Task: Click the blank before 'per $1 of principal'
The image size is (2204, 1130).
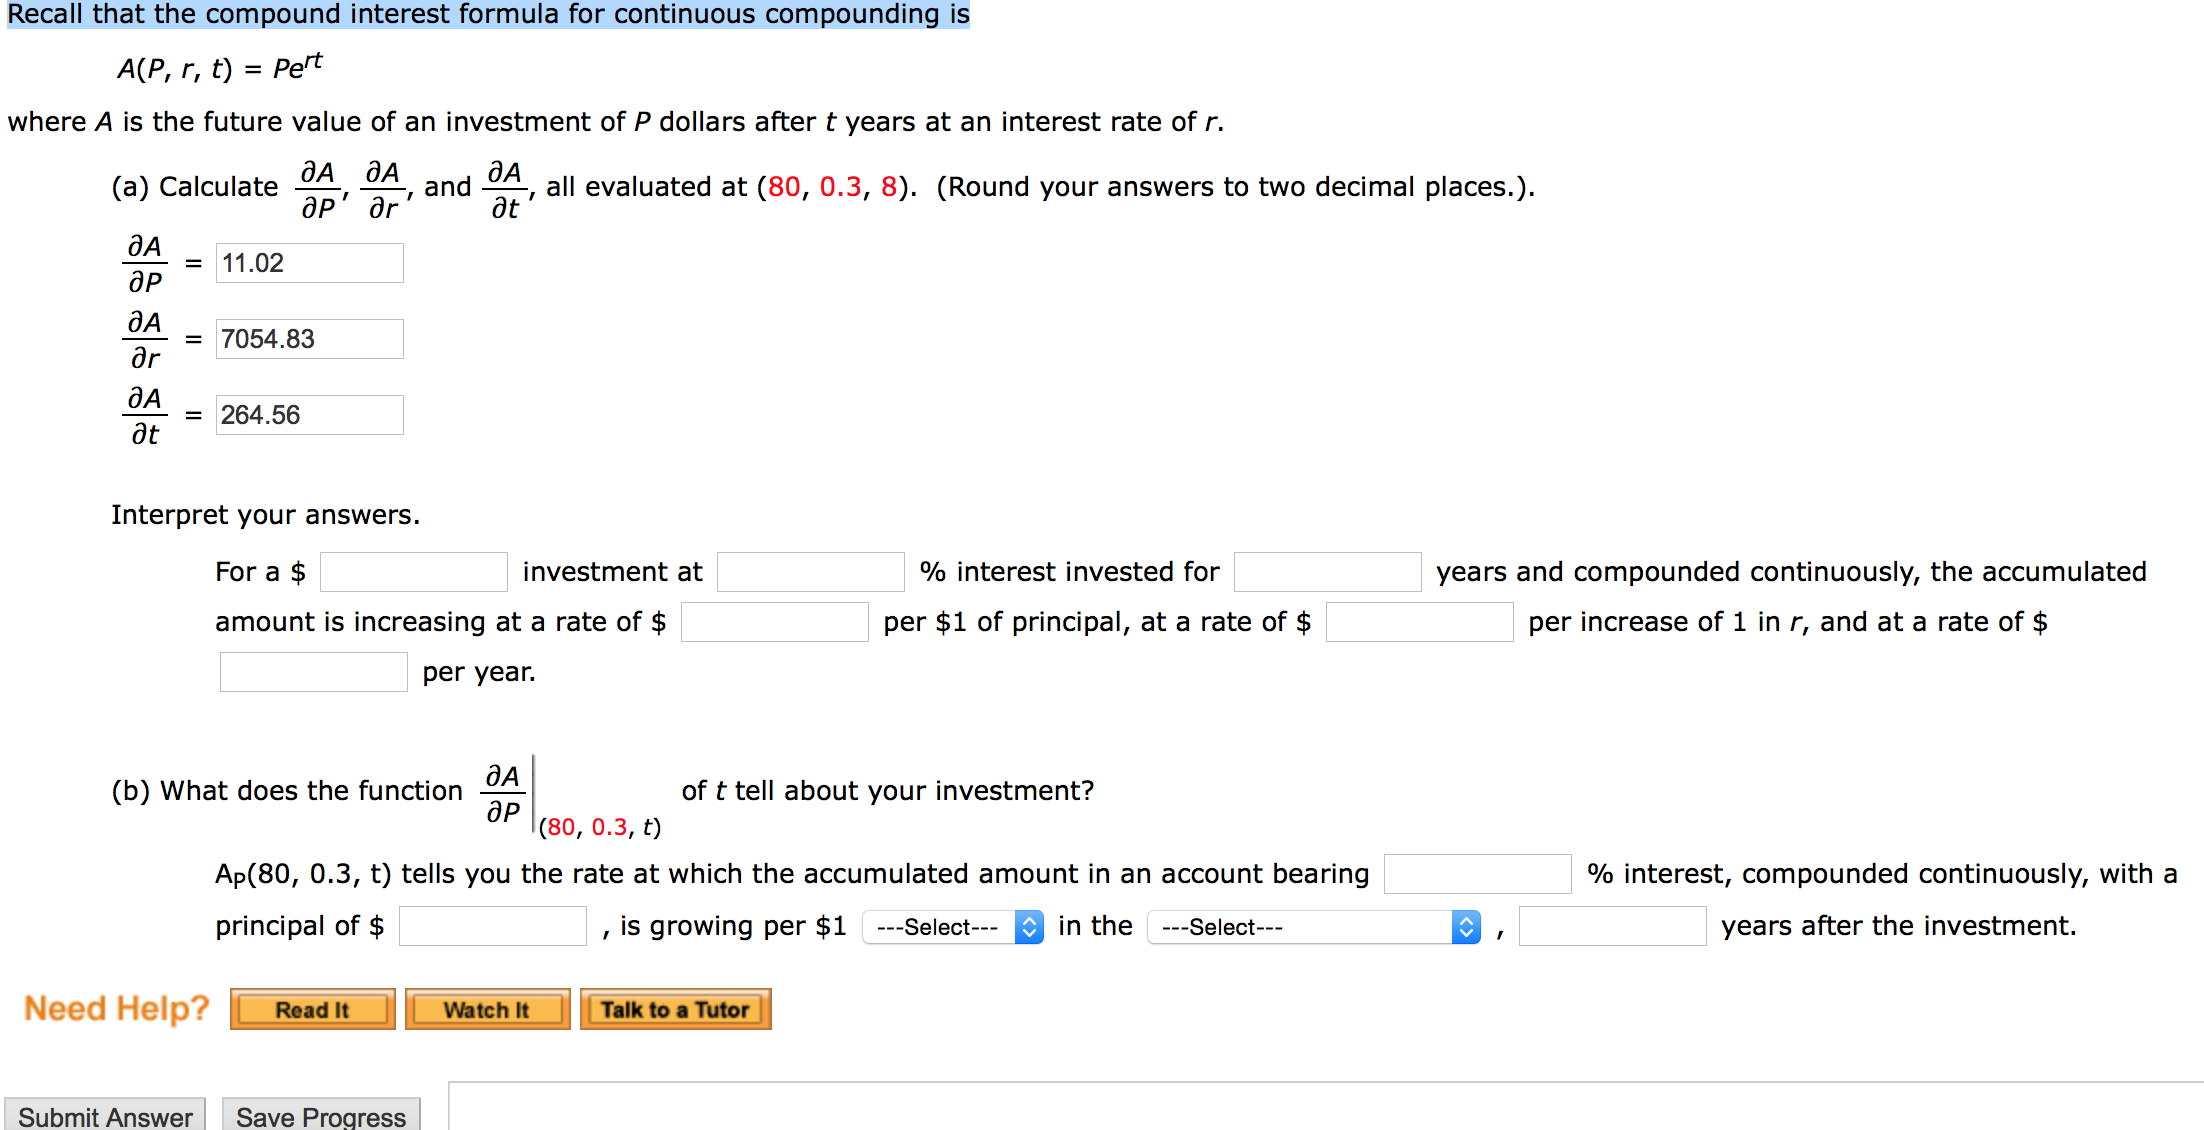Action: click(x=775, y=622)
